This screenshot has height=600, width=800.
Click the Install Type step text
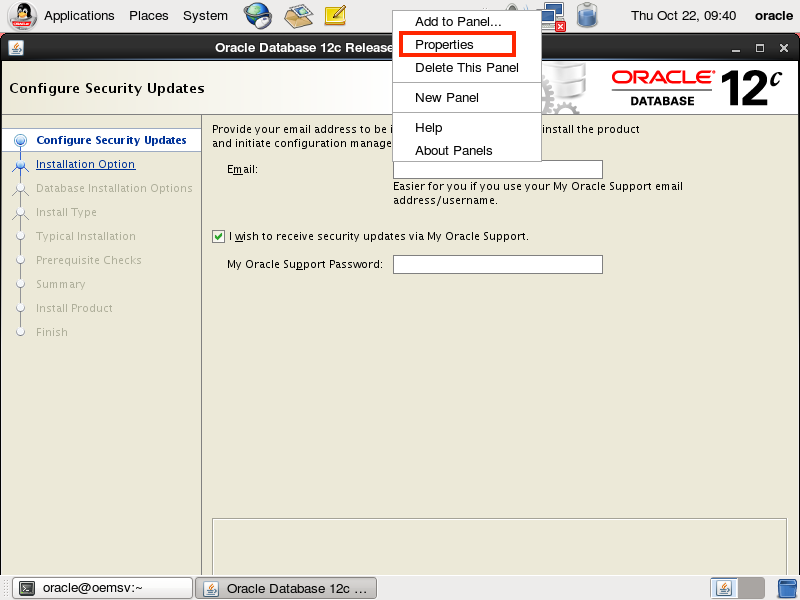pos(66,212)
